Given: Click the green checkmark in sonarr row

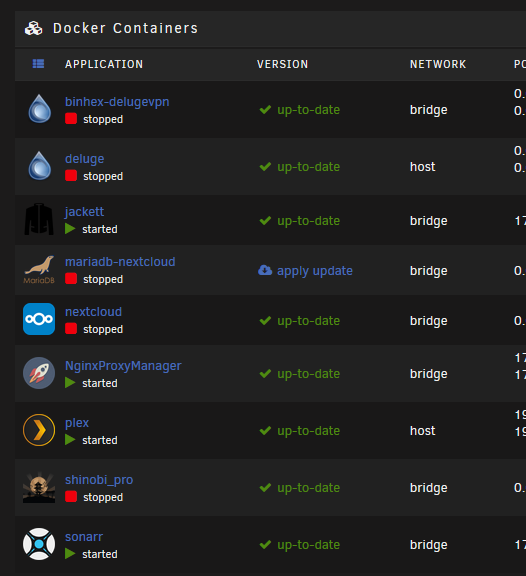Looking at the screenshot, I should tap(265, 544).
